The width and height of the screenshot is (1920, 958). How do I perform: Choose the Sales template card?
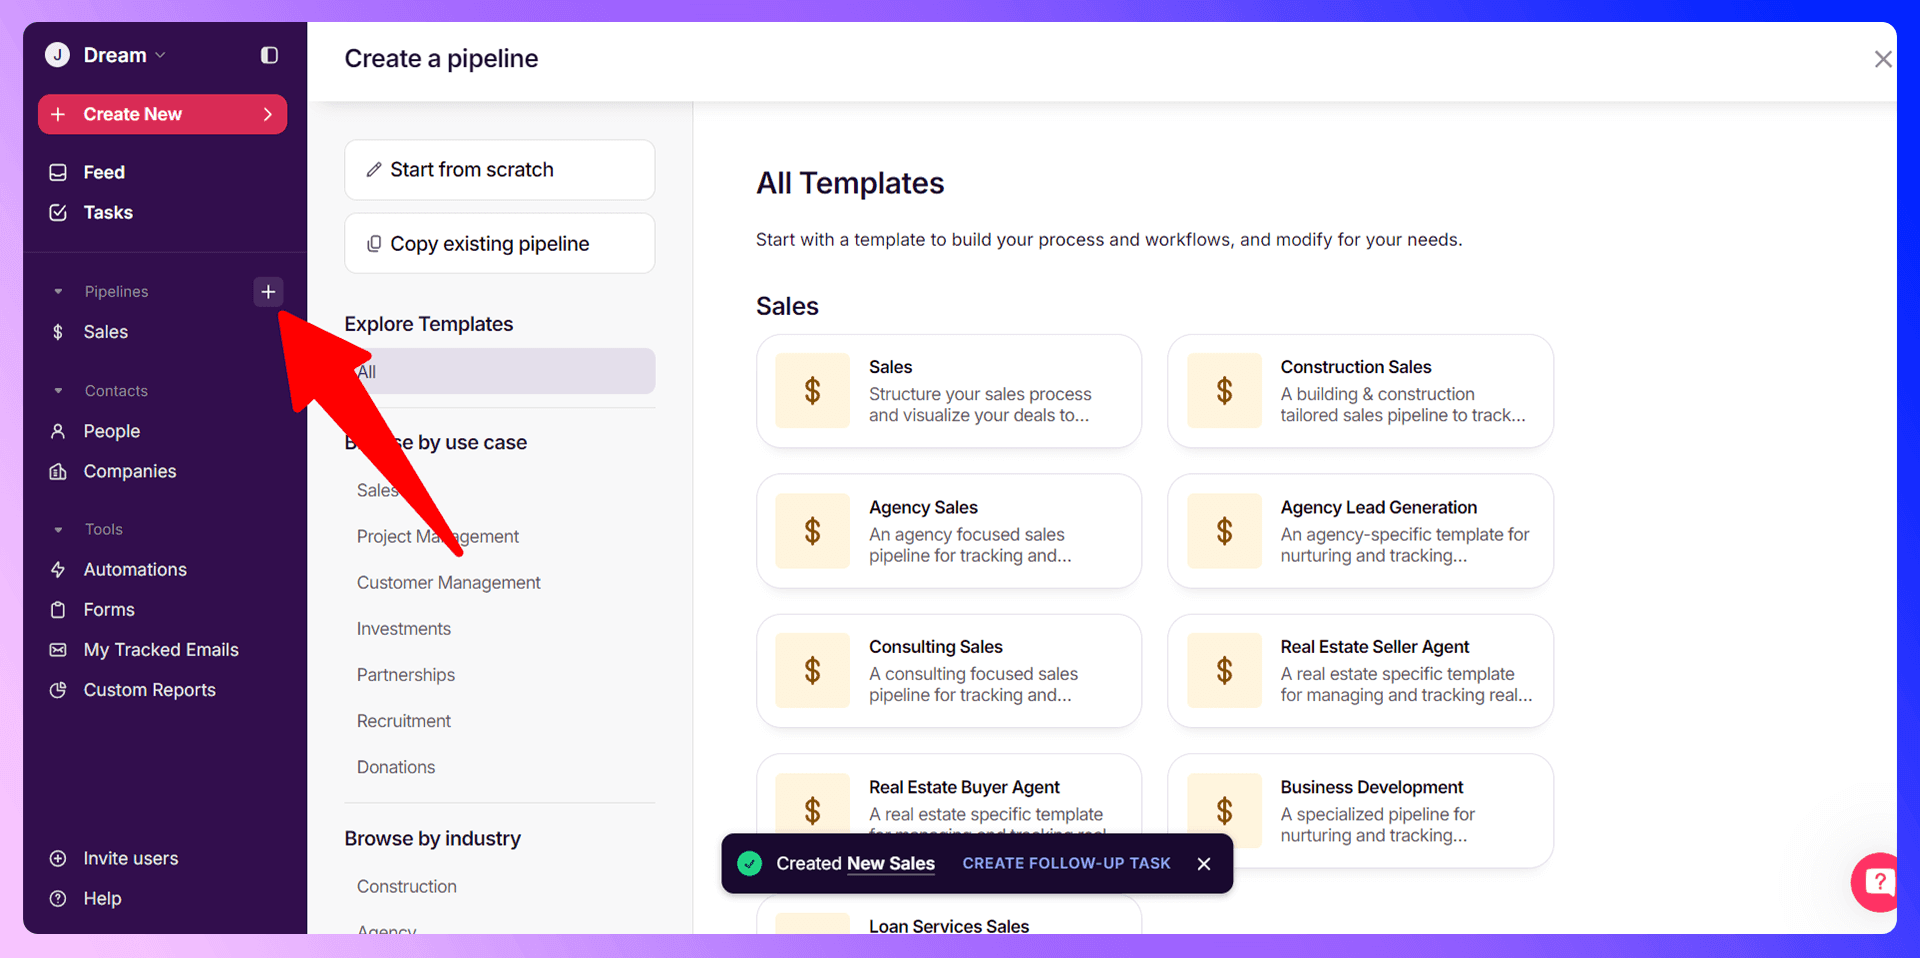(x=949, y=391)
